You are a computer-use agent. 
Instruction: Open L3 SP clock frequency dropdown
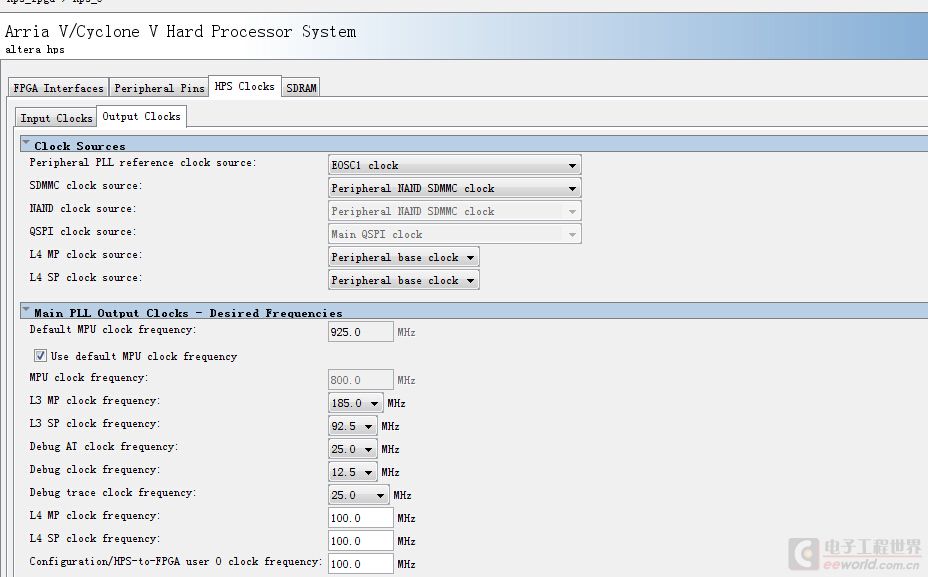pyautogui.click(x=353, y=426)
